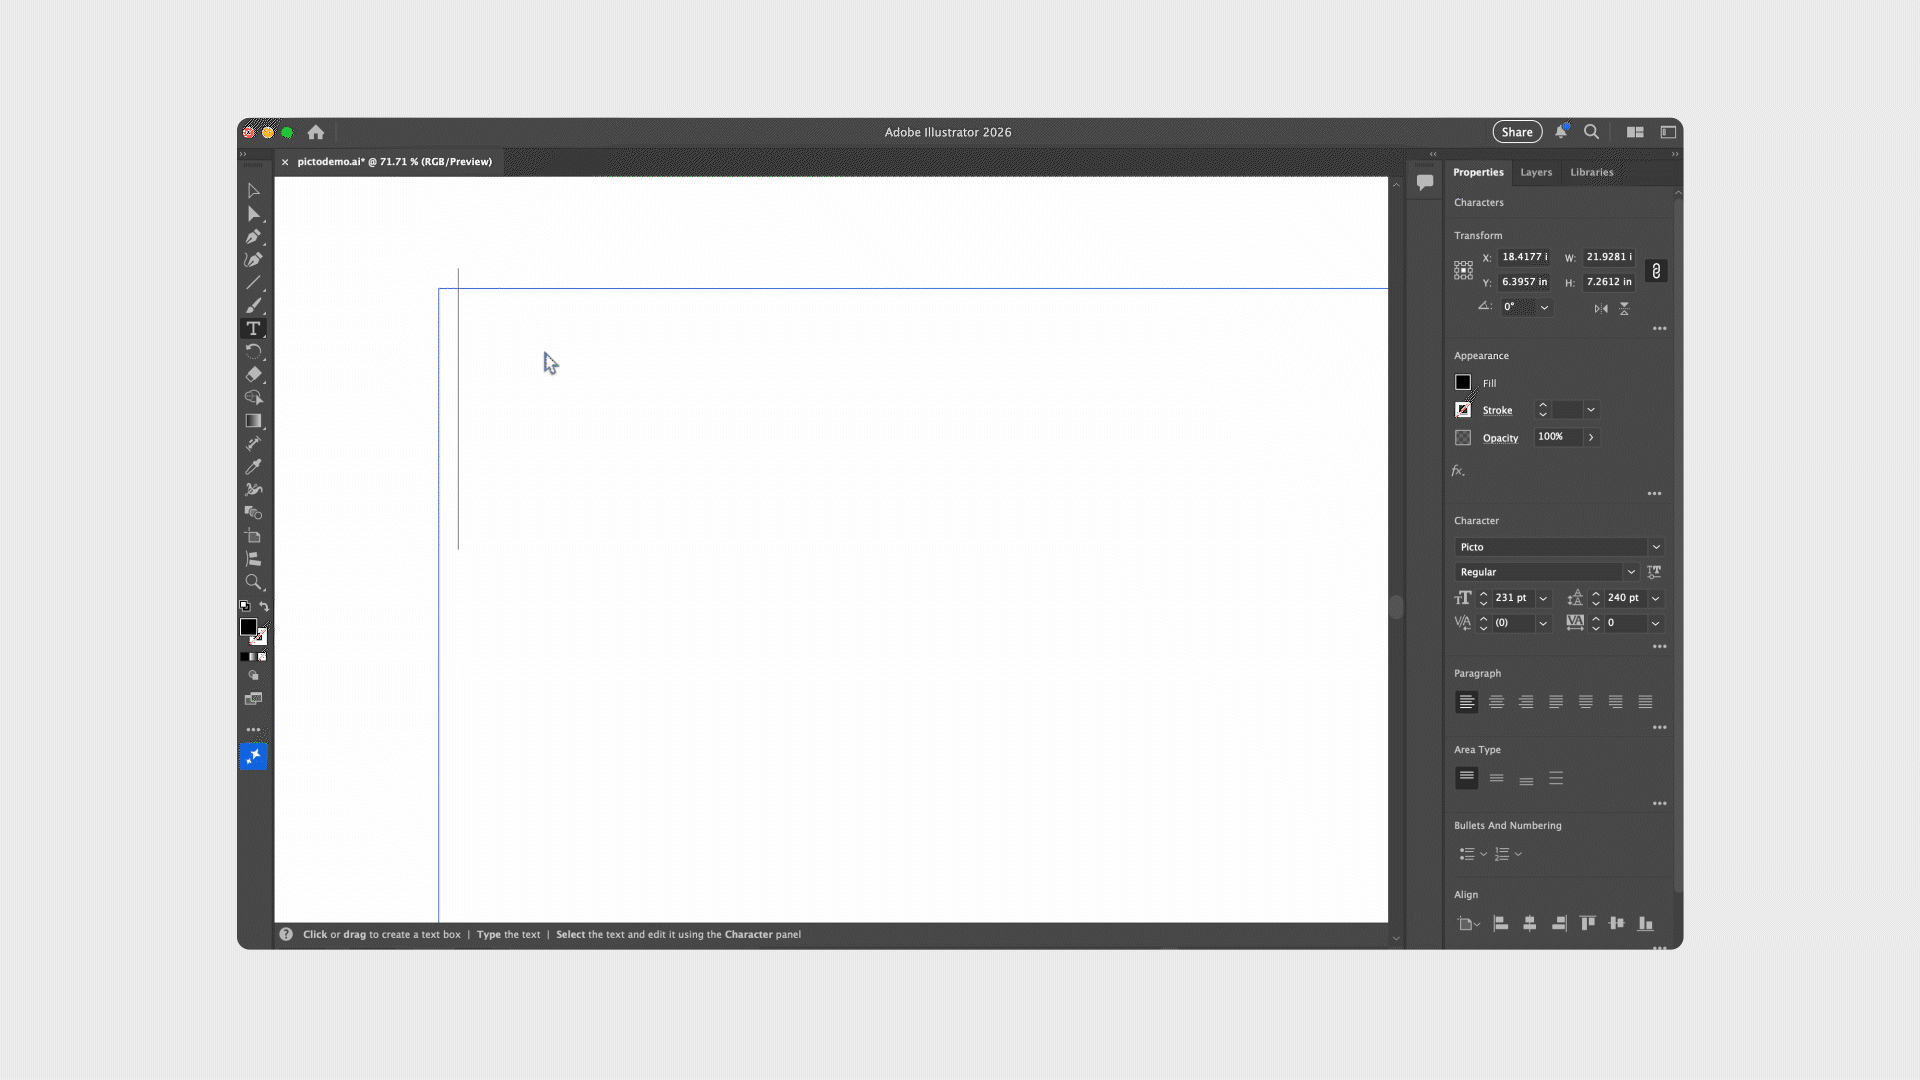Open the Libraries tab

coord(1591,172)
